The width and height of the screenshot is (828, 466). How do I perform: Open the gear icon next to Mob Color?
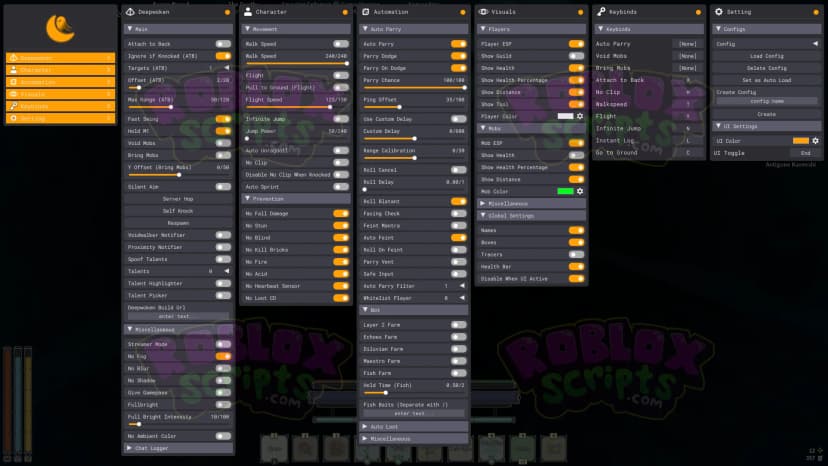click(x=580, y=191)
